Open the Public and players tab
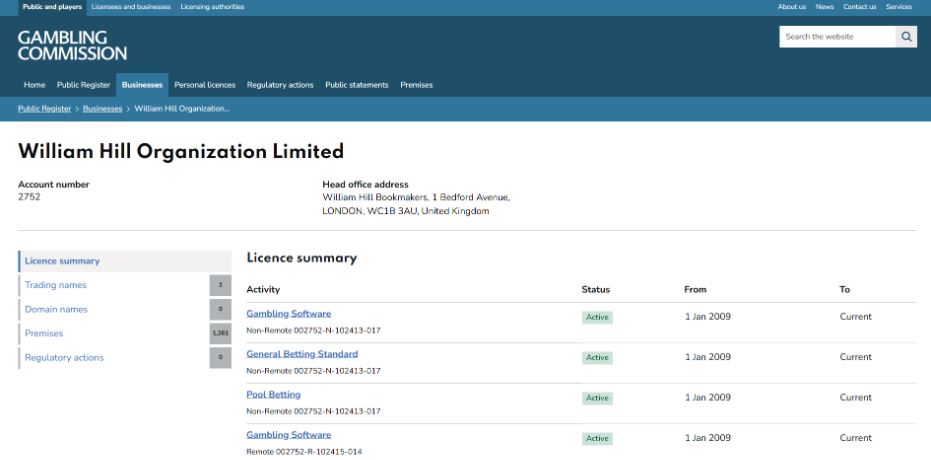This screenshot has width=931, height=460. tap(52, 7)
